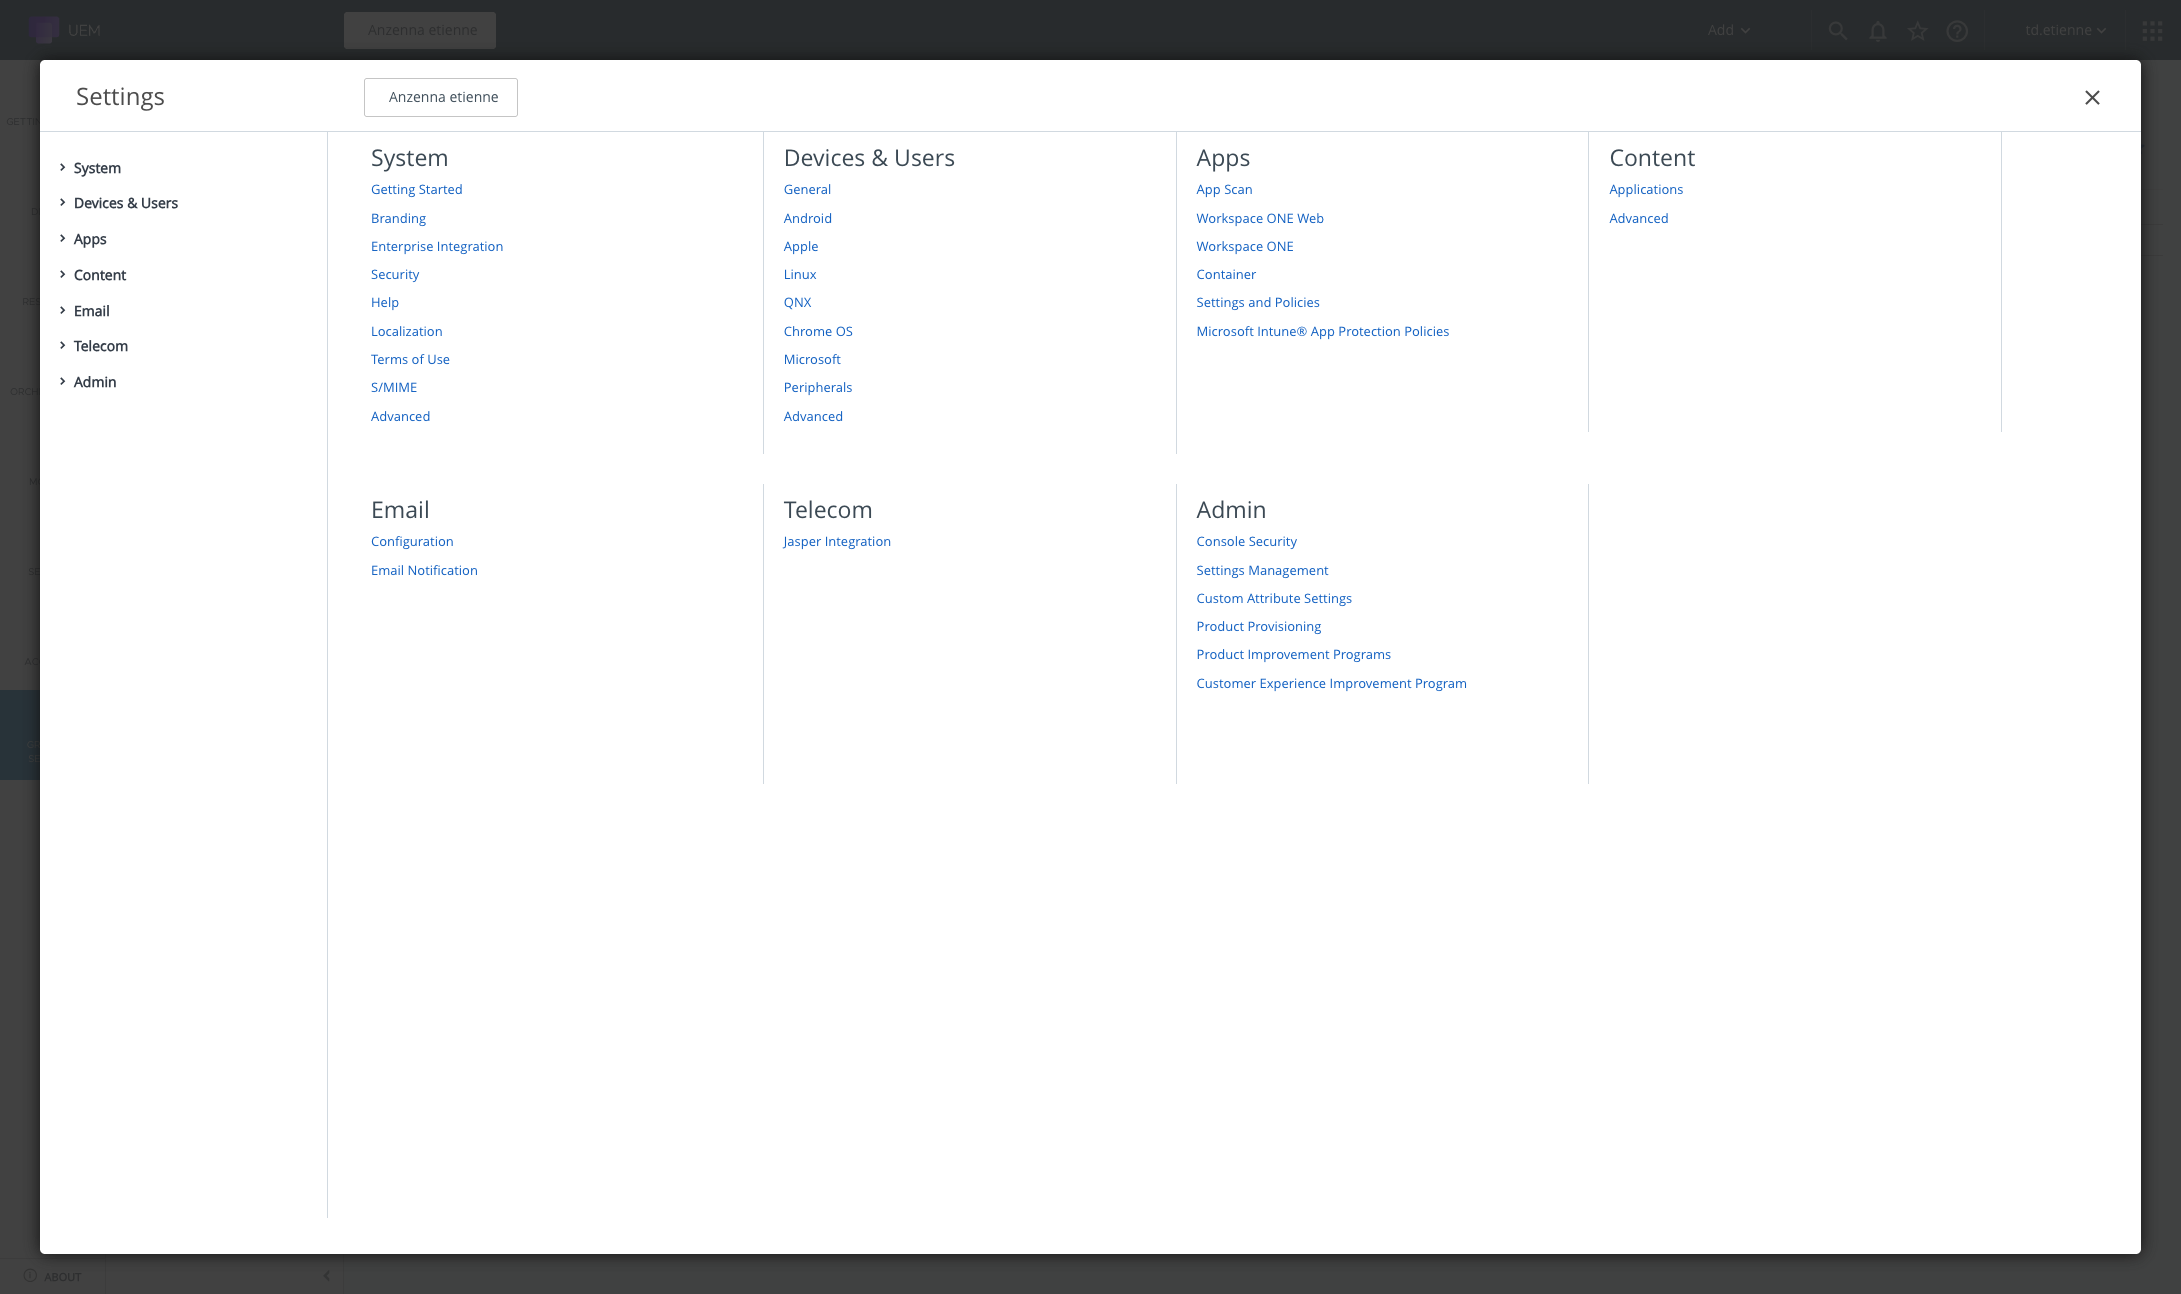Click the Anzenna etienne organization group button

tap(441, 97)
